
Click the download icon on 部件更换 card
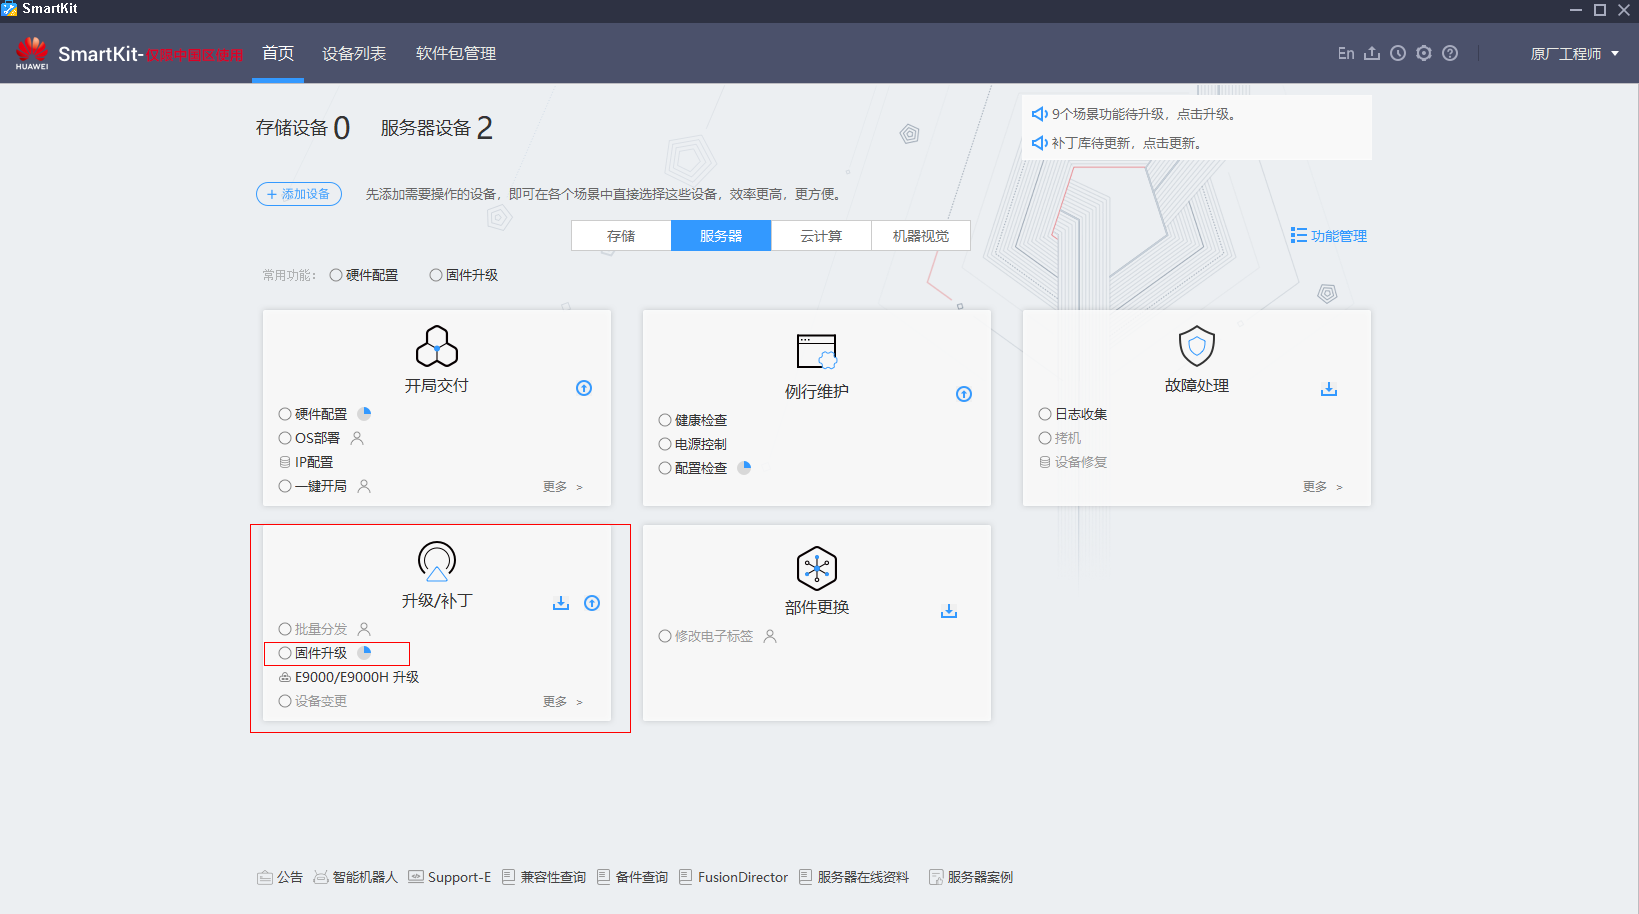pos(949,611)
